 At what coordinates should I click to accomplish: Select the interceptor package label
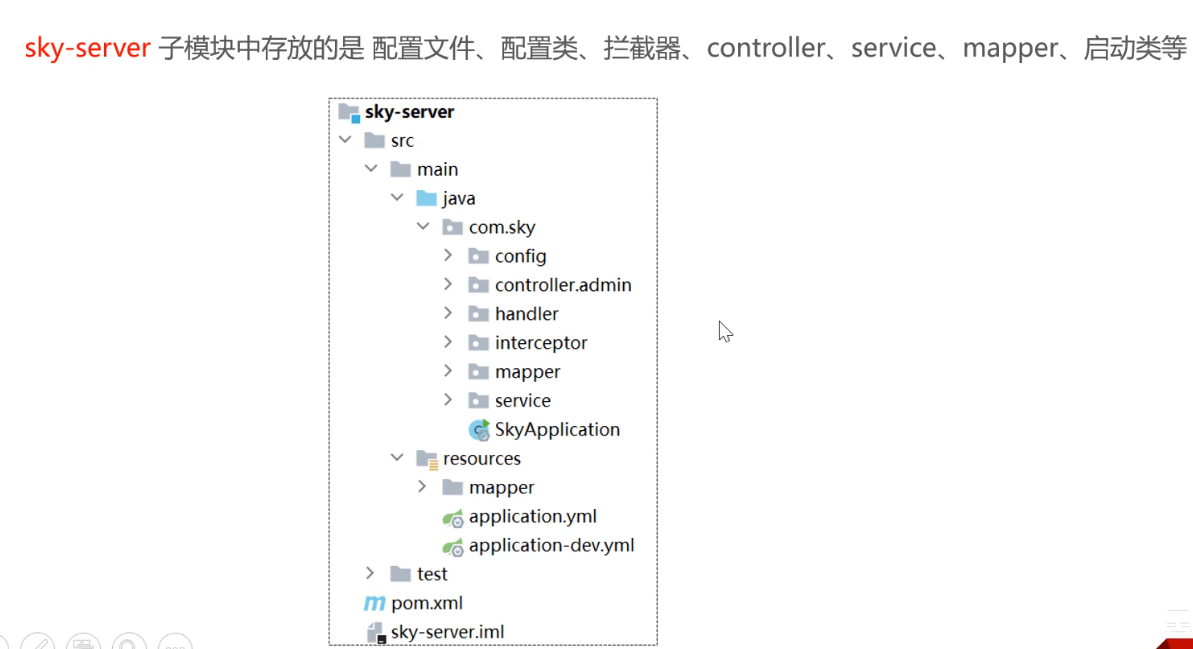[x=540, y=343]
